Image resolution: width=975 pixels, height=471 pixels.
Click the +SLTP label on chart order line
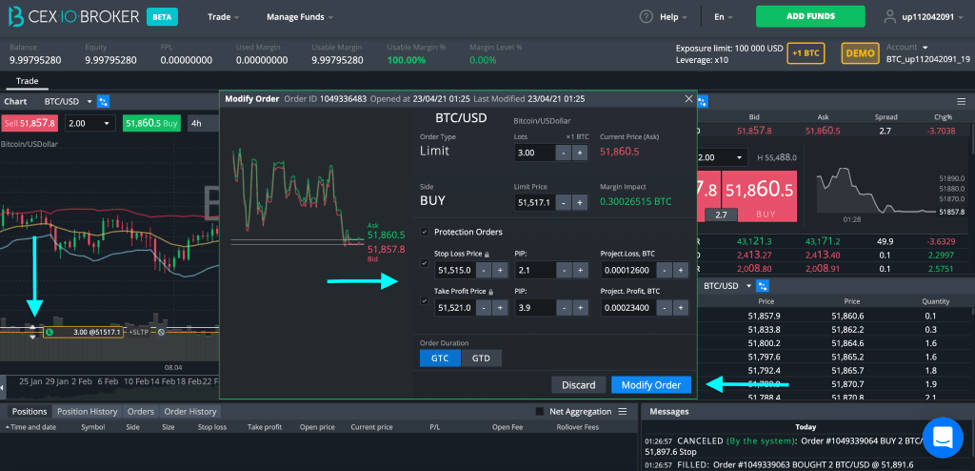tap(139, 332)
